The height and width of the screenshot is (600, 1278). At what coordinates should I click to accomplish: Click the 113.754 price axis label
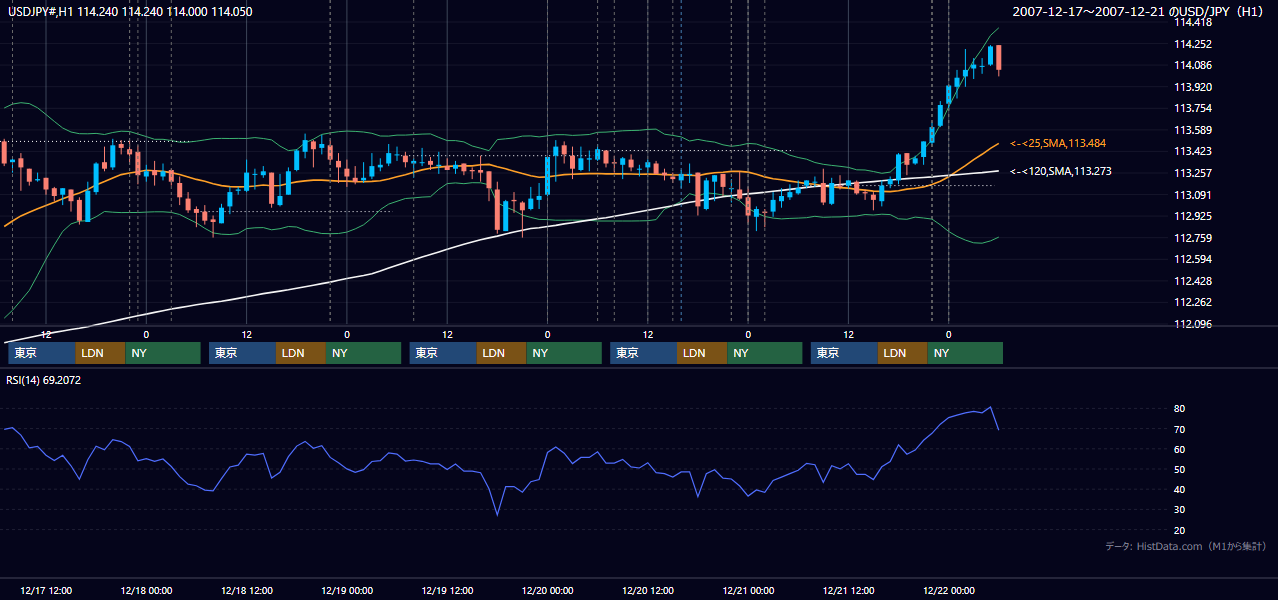pos(1195,108)
